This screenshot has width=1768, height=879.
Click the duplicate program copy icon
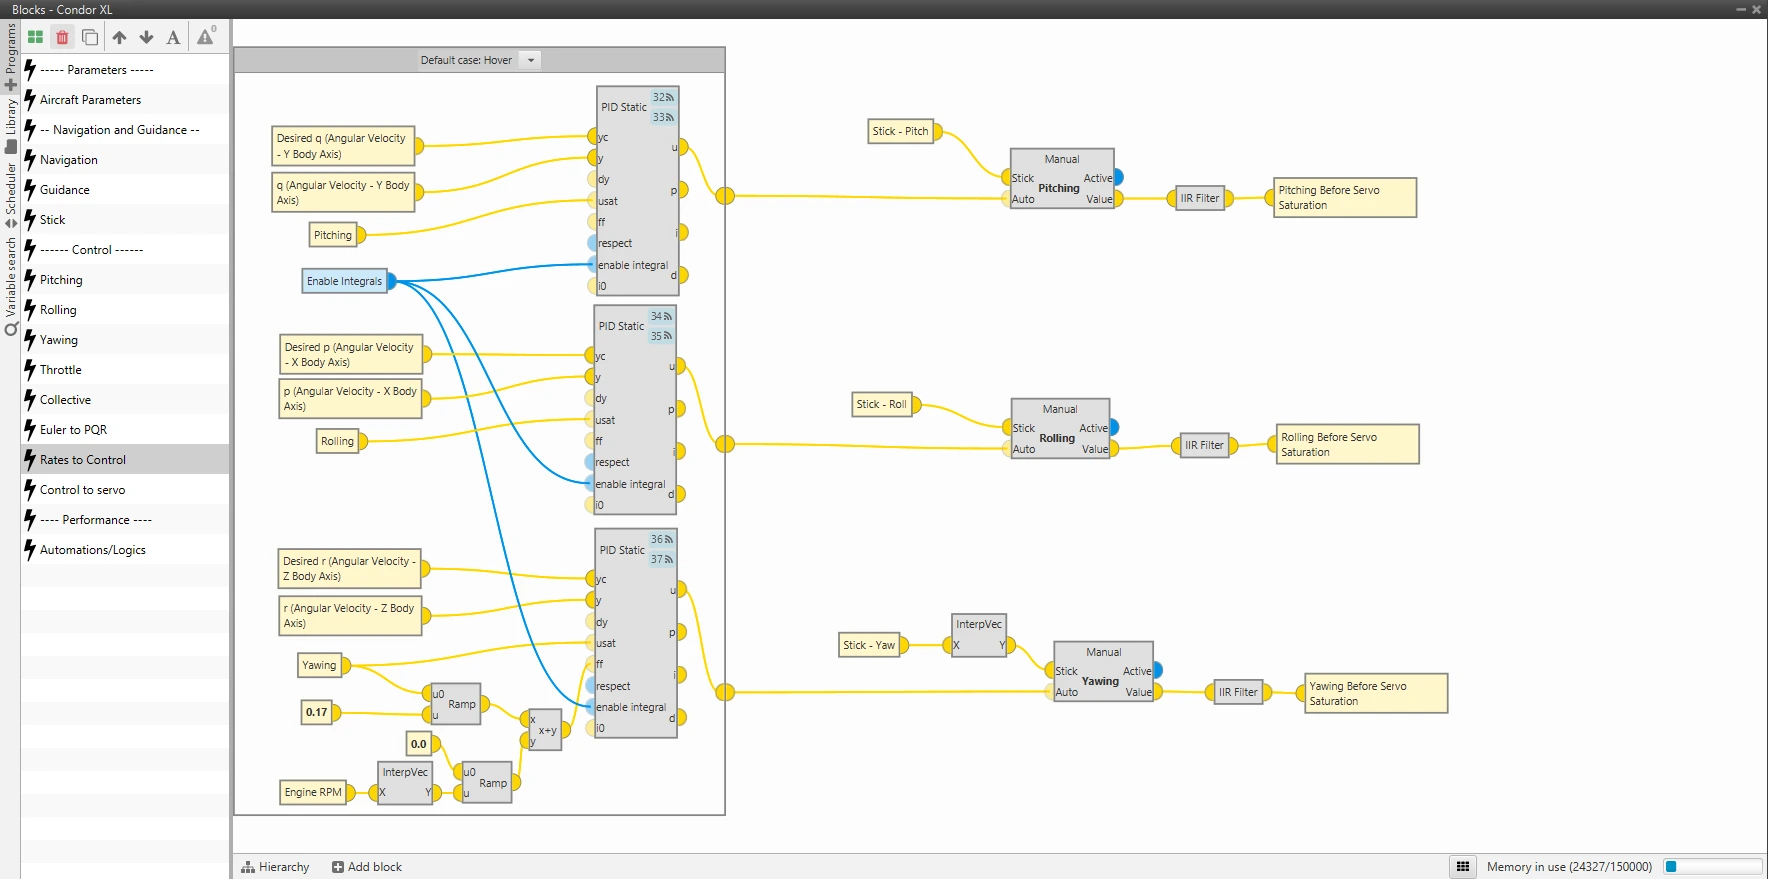(90, 37)
